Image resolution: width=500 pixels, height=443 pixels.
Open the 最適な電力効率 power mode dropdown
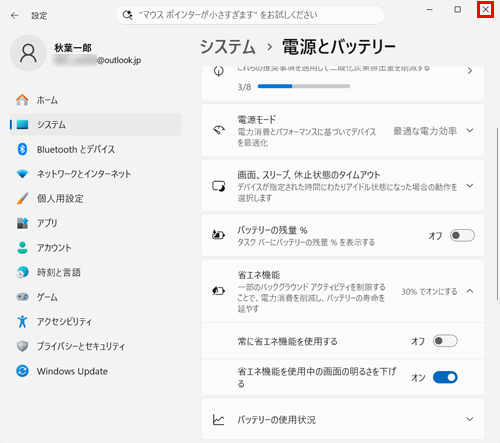point(433,131)
